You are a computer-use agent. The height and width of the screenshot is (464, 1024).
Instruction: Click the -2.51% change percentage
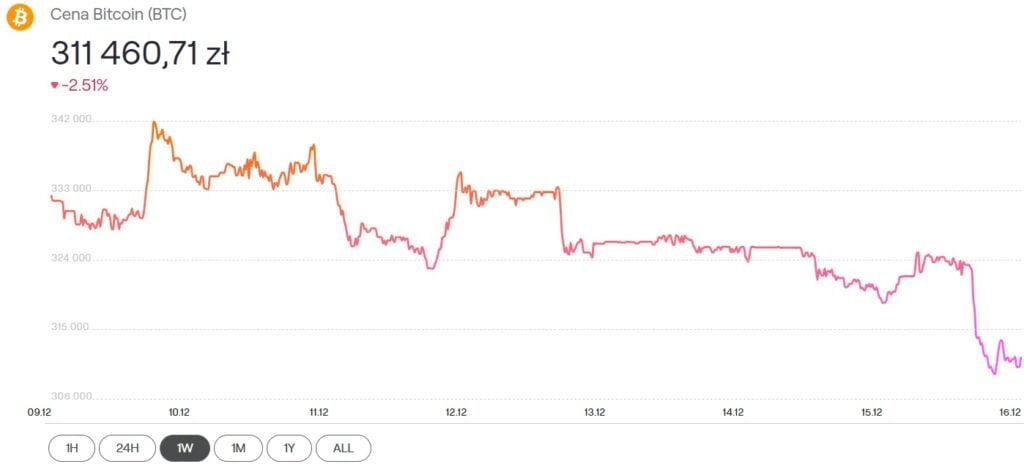coord(84,86)
